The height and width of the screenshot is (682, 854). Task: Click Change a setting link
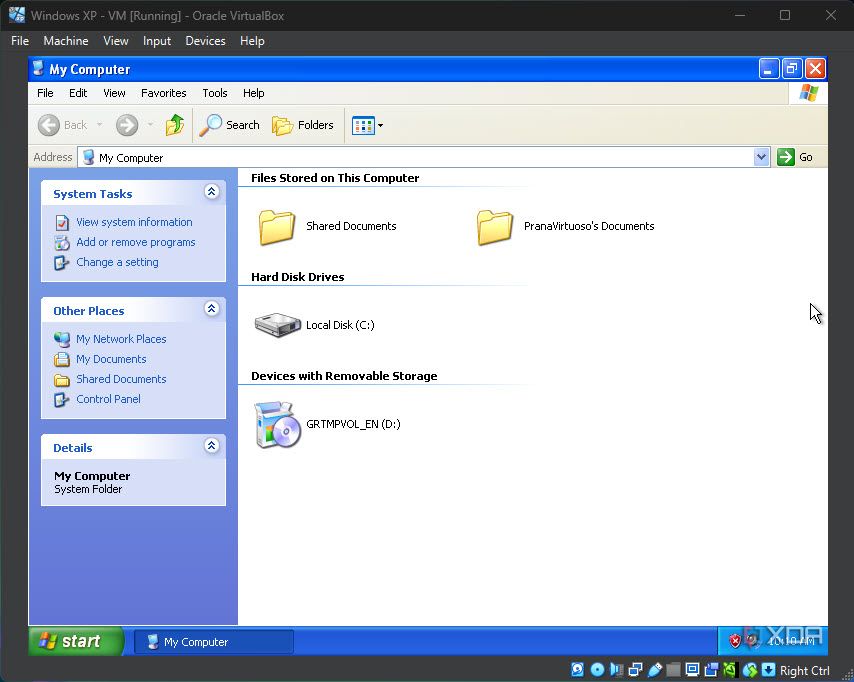[117, 263]
